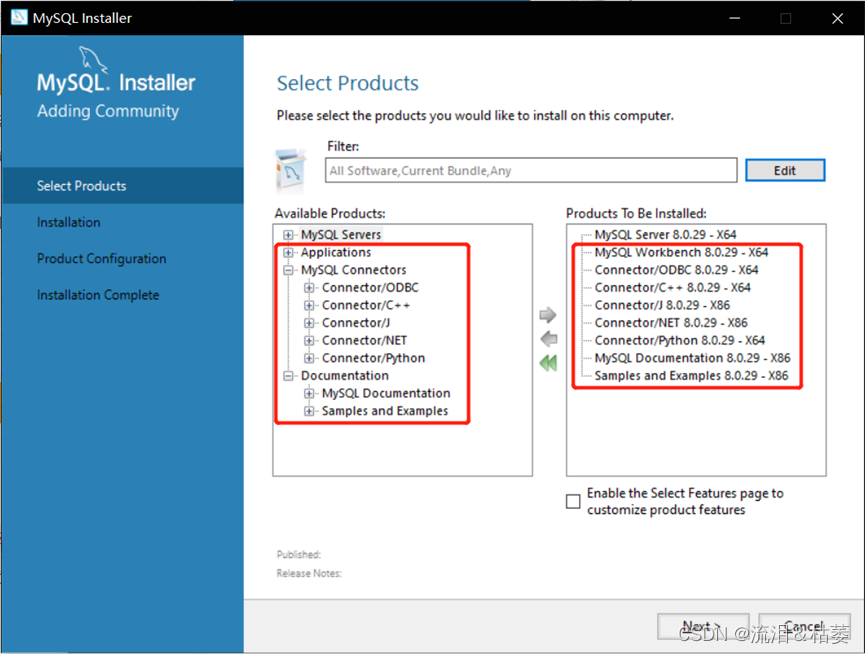Open Installation Complete step in sidebar

point(98,295)
